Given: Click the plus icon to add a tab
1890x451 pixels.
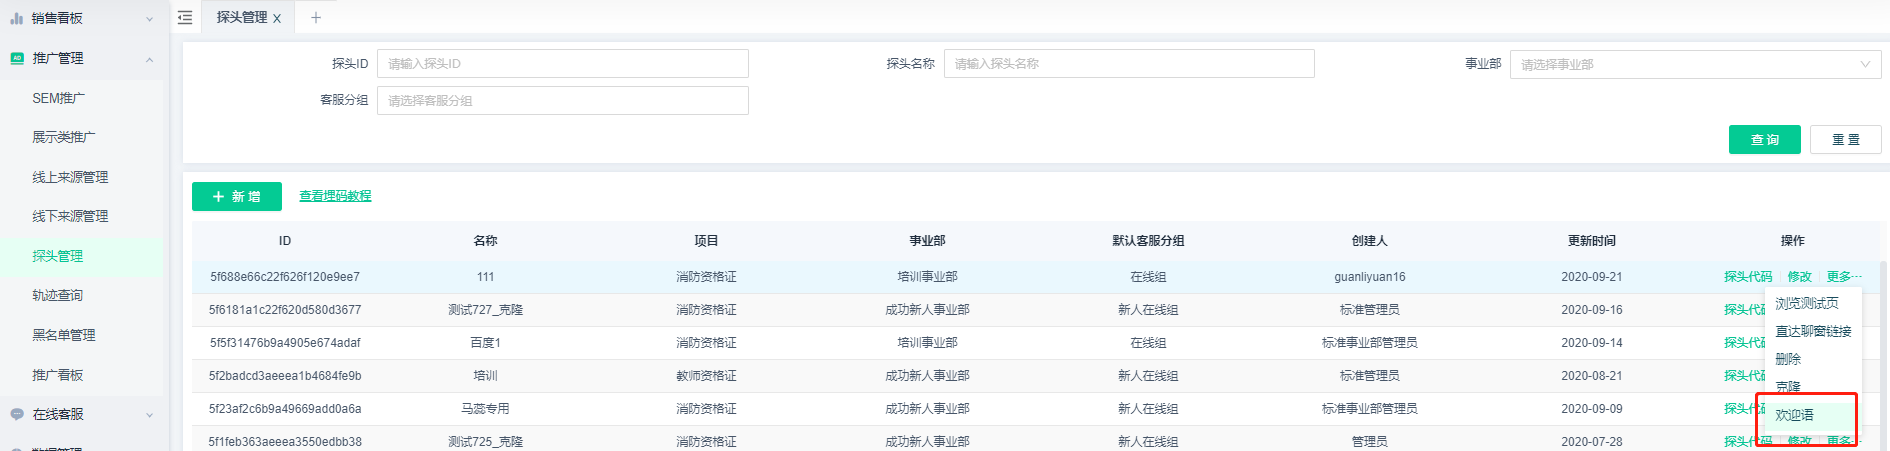Looking at the screenshot, I should click(x=316, y=17).
